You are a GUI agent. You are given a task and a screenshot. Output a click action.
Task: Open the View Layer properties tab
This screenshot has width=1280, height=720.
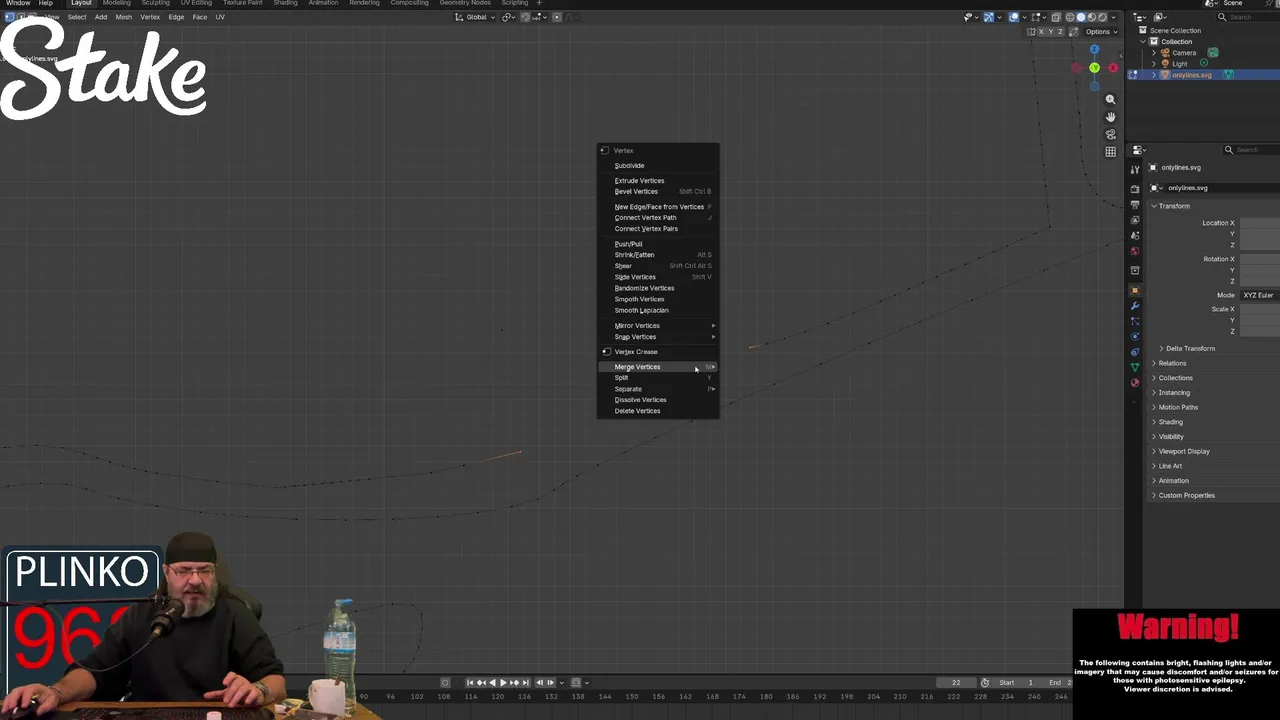(1135, 220)
